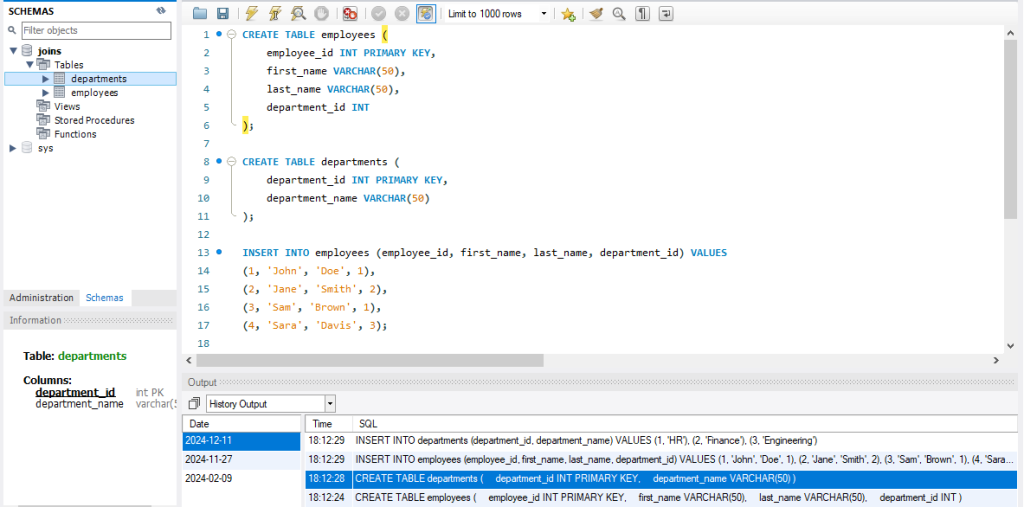Click line 10 department_name VARCHAR(50)
The image size is (1024, 507).
[348, 198]
